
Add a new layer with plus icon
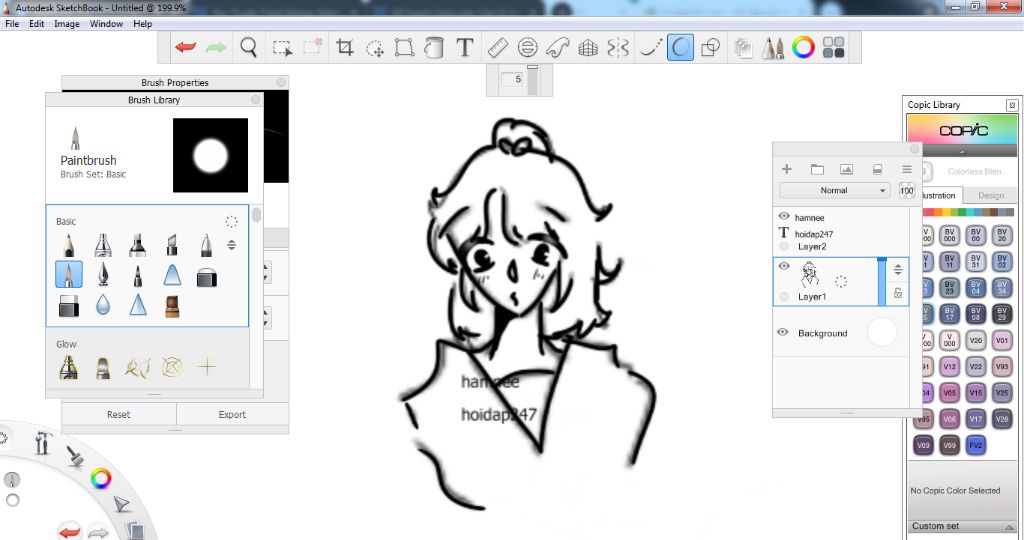(787, 169)
